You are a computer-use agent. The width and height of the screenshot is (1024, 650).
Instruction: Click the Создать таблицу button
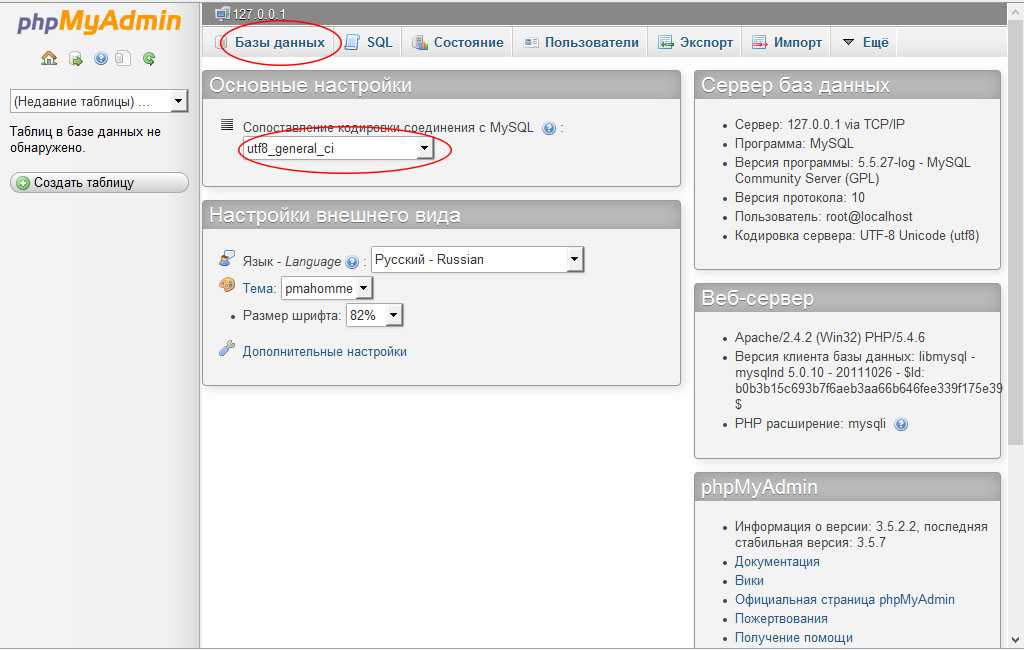tap(99, 183)
